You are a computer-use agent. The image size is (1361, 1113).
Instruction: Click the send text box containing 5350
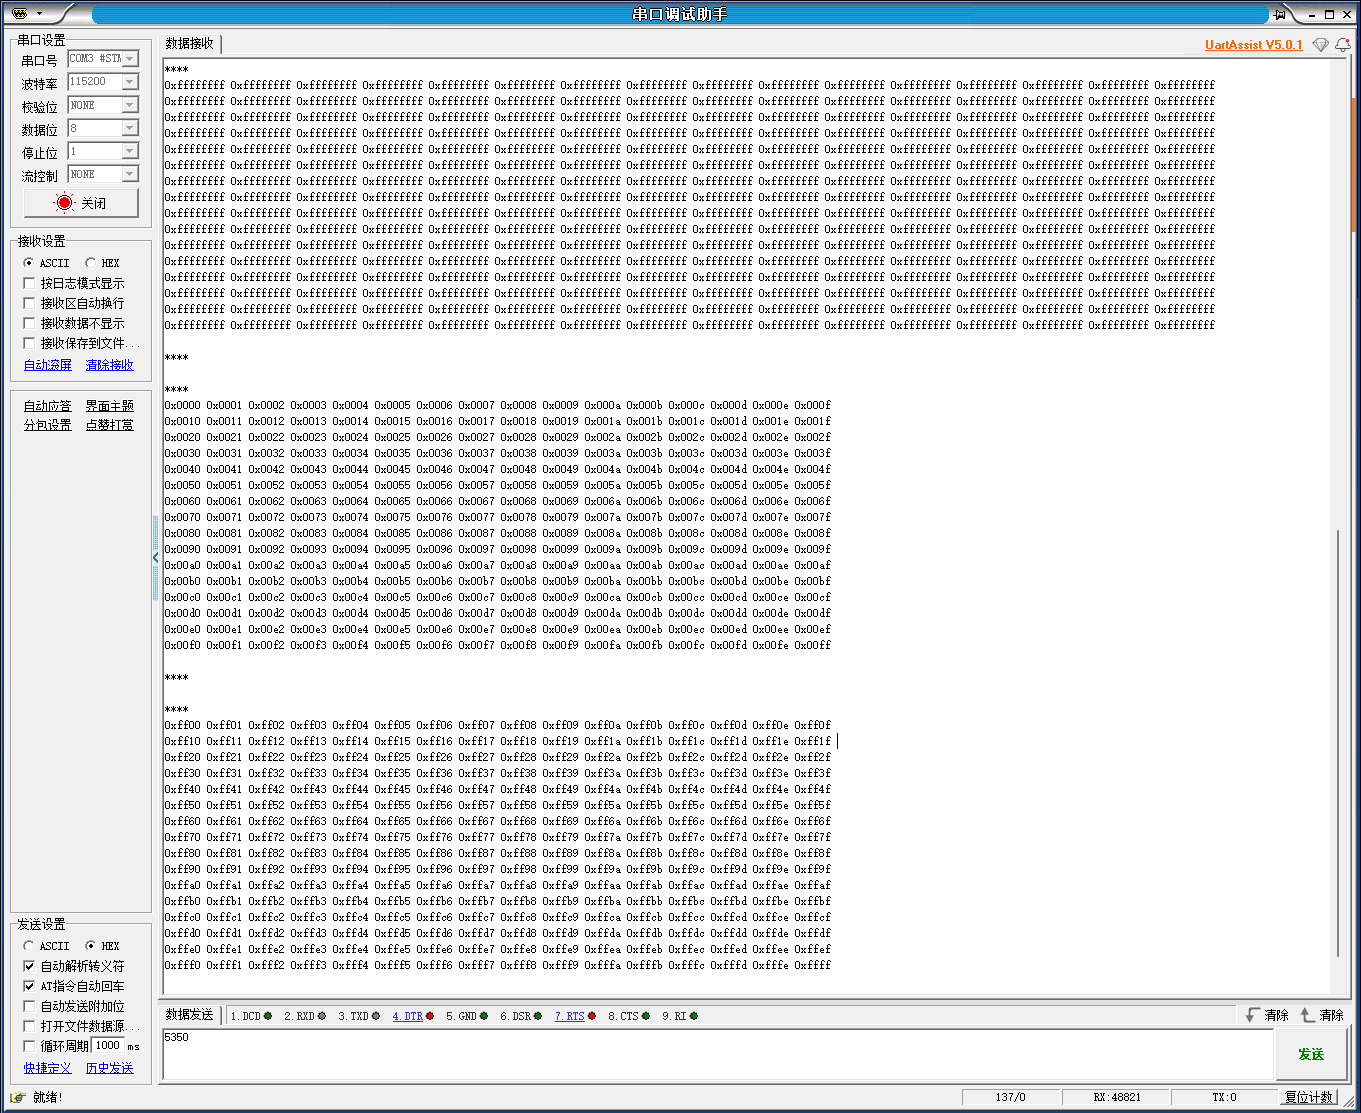pos(717,1054)
